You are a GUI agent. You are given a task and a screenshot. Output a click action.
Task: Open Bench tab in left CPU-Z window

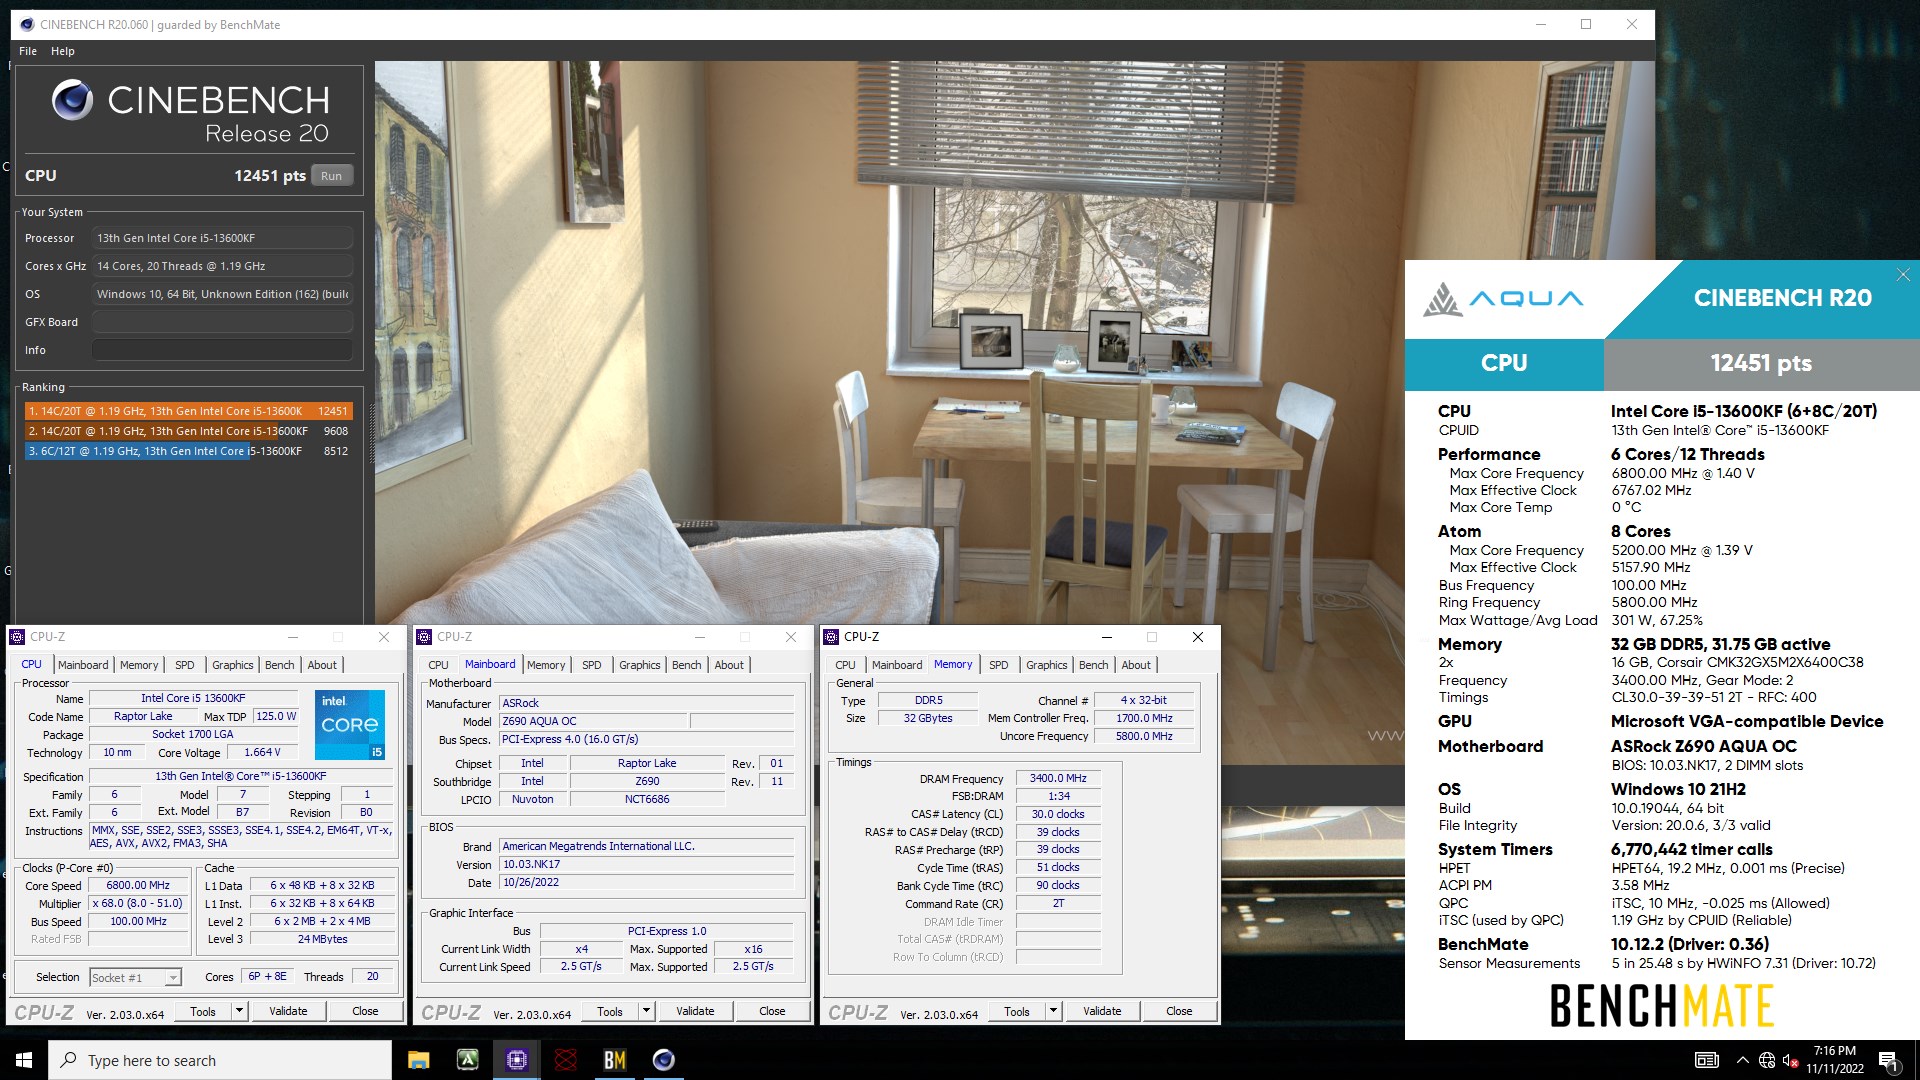pos(279,665)
